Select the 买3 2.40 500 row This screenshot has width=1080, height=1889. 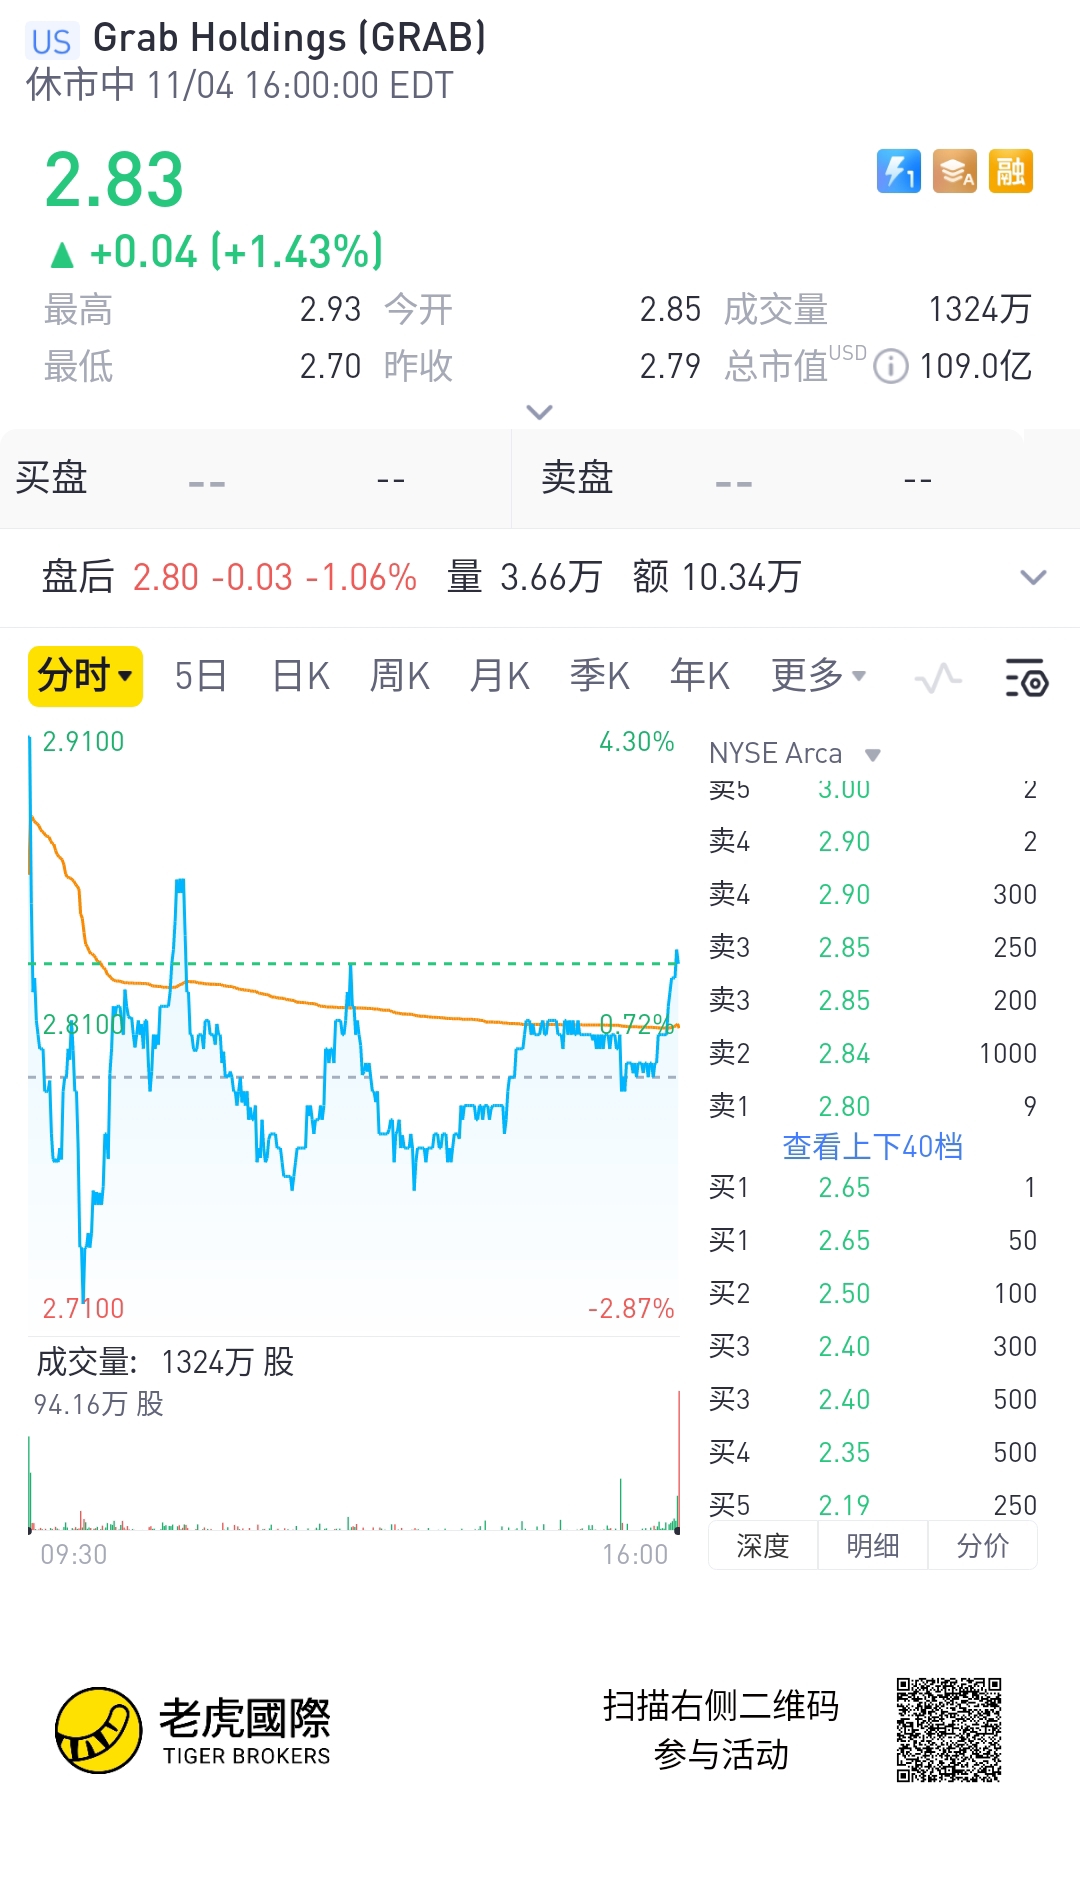pyautogui.click(x=872, y=1399)
